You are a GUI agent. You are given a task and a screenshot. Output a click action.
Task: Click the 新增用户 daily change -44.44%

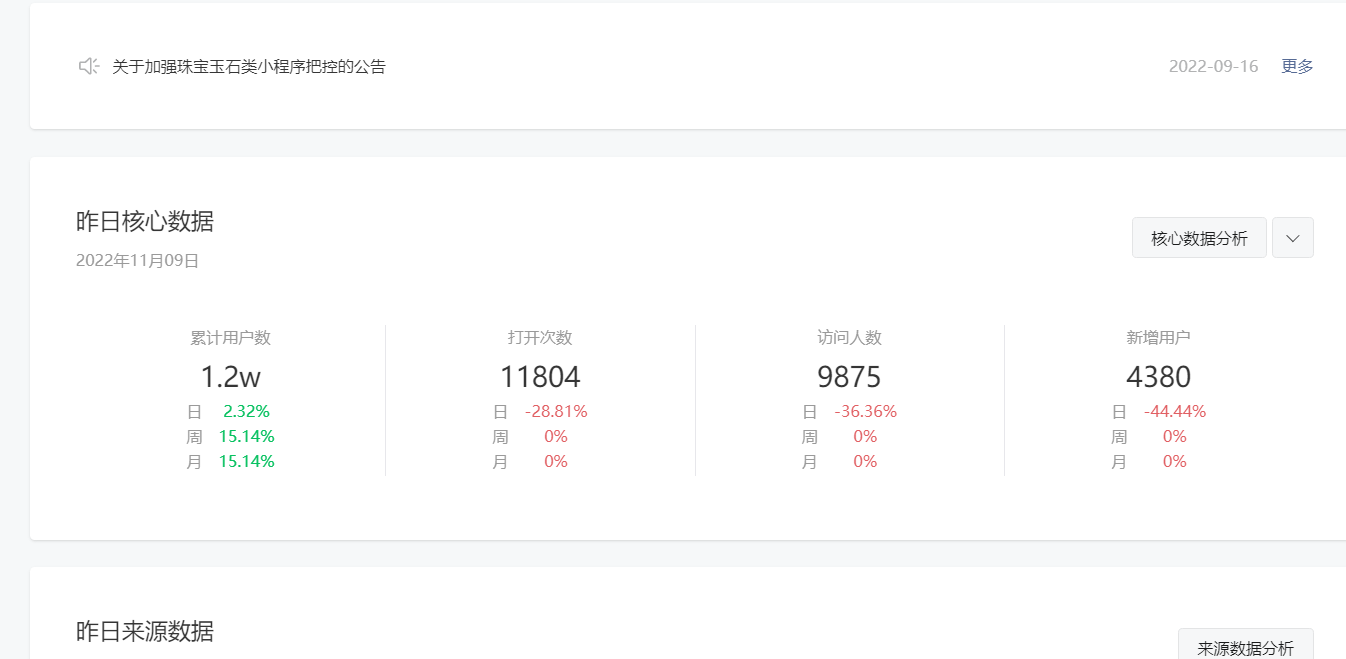(x=1174, y=411)
